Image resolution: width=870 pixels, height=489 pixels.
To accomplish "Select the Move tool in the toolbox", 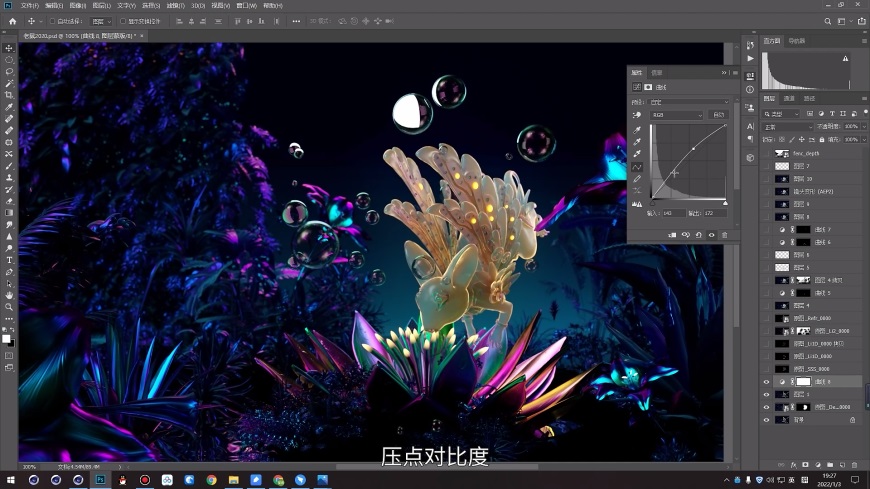I will pyautogui.click(x=9, y=48).
